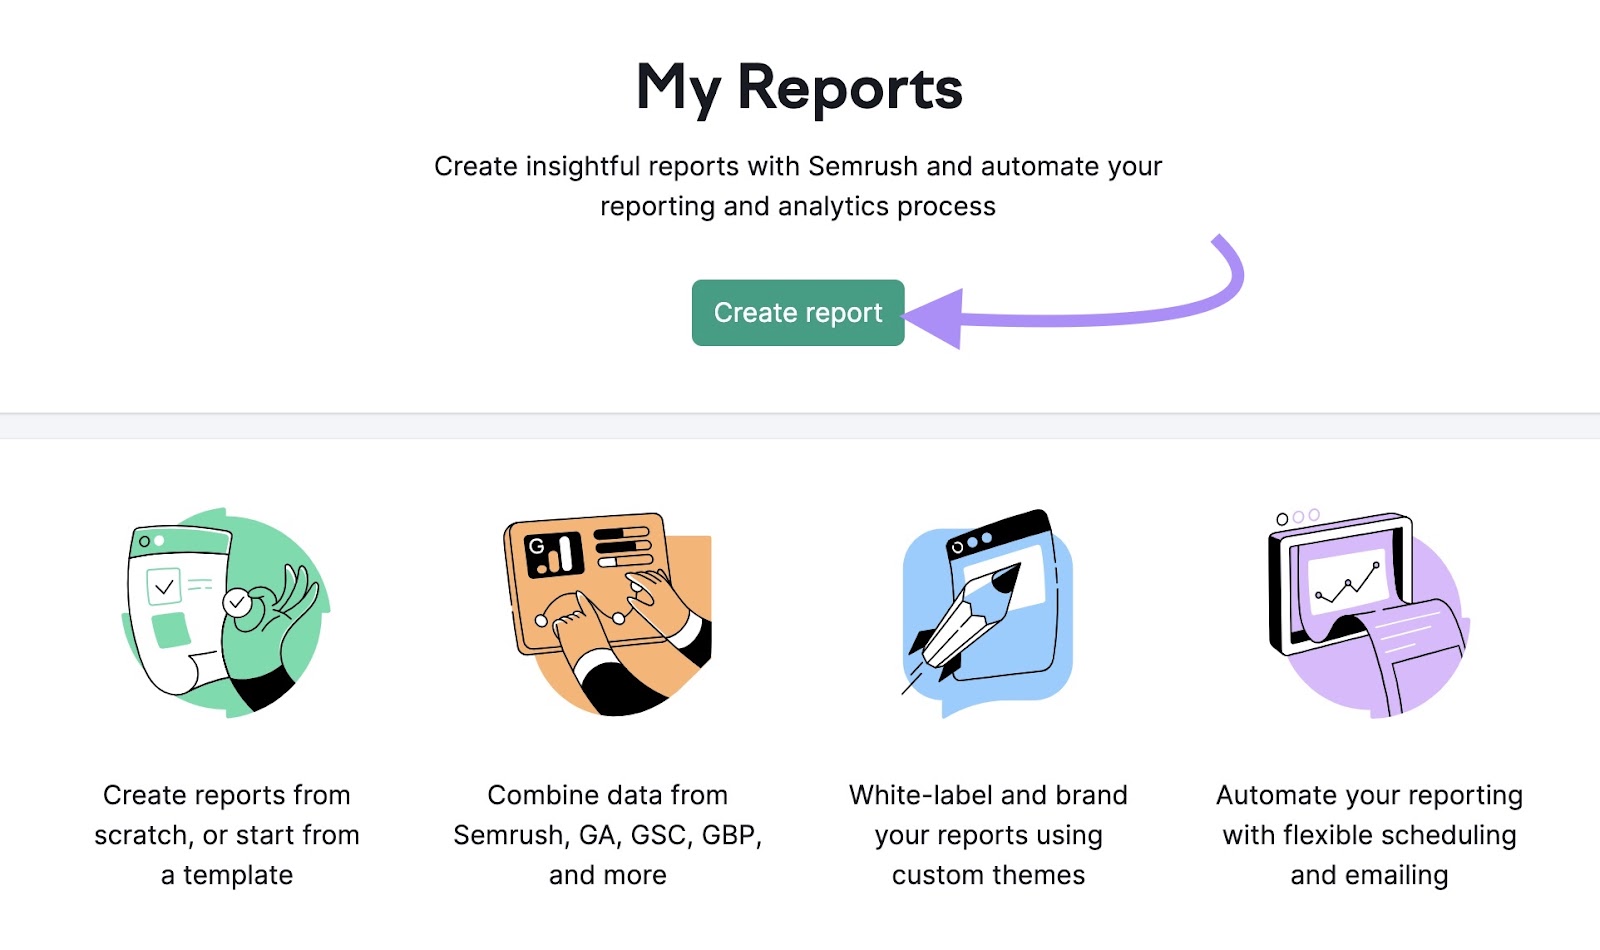This screenshot has width=1600, height=950.
Task: Open 'White-label and brand your reports' feature
Action: pyautogui.click(x=988, y=835)
